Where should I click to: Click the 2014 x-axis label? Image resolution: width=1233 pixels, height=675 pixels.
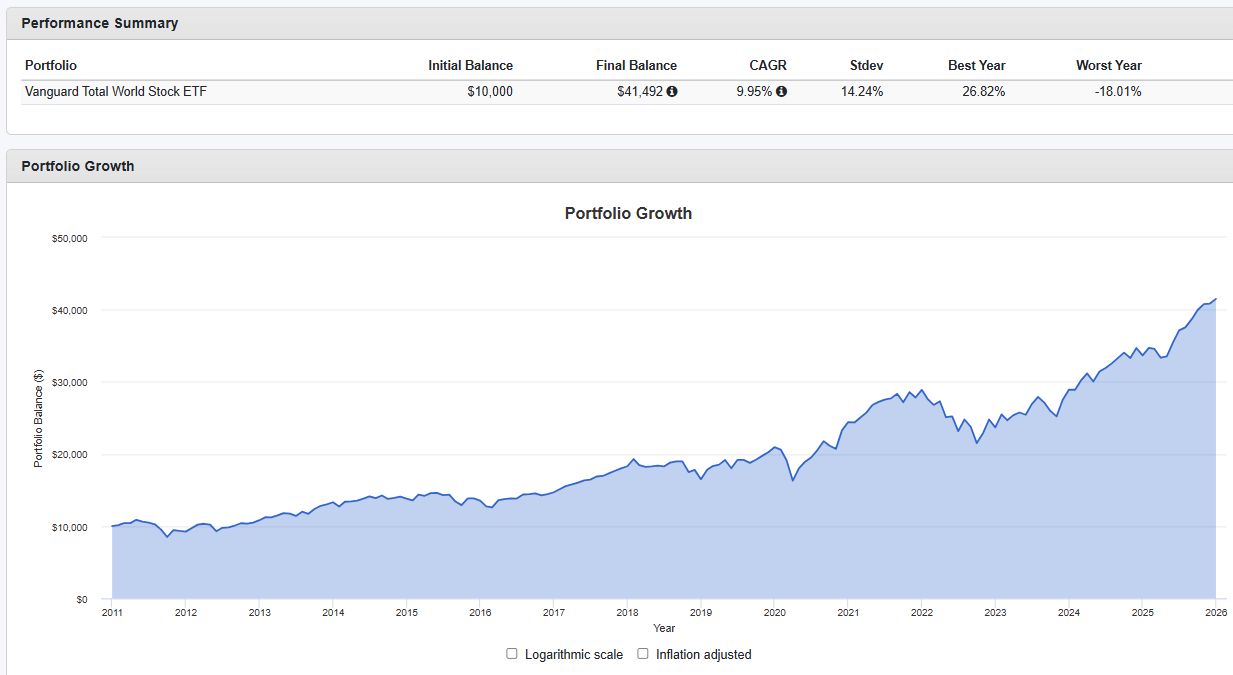(333, 612)
